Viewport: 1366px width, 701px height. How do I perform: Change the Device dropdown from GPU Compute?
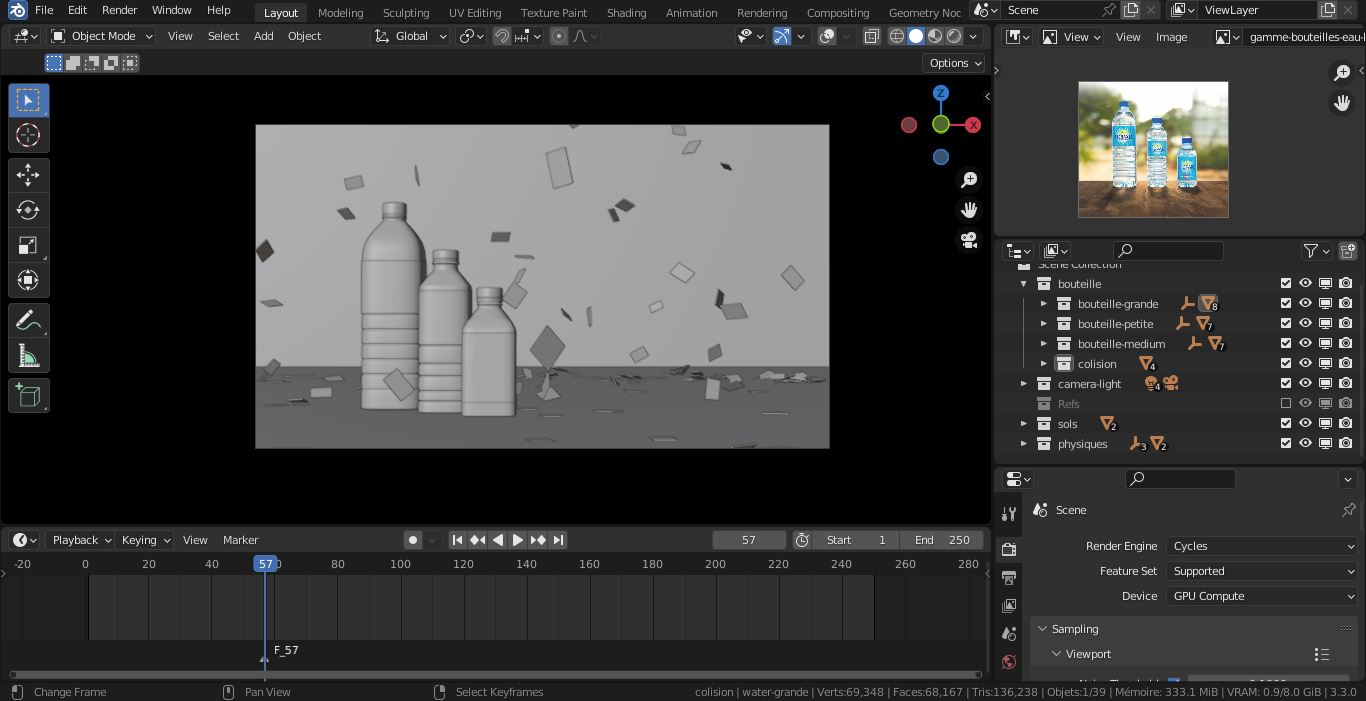click(x=1262, y=596)
